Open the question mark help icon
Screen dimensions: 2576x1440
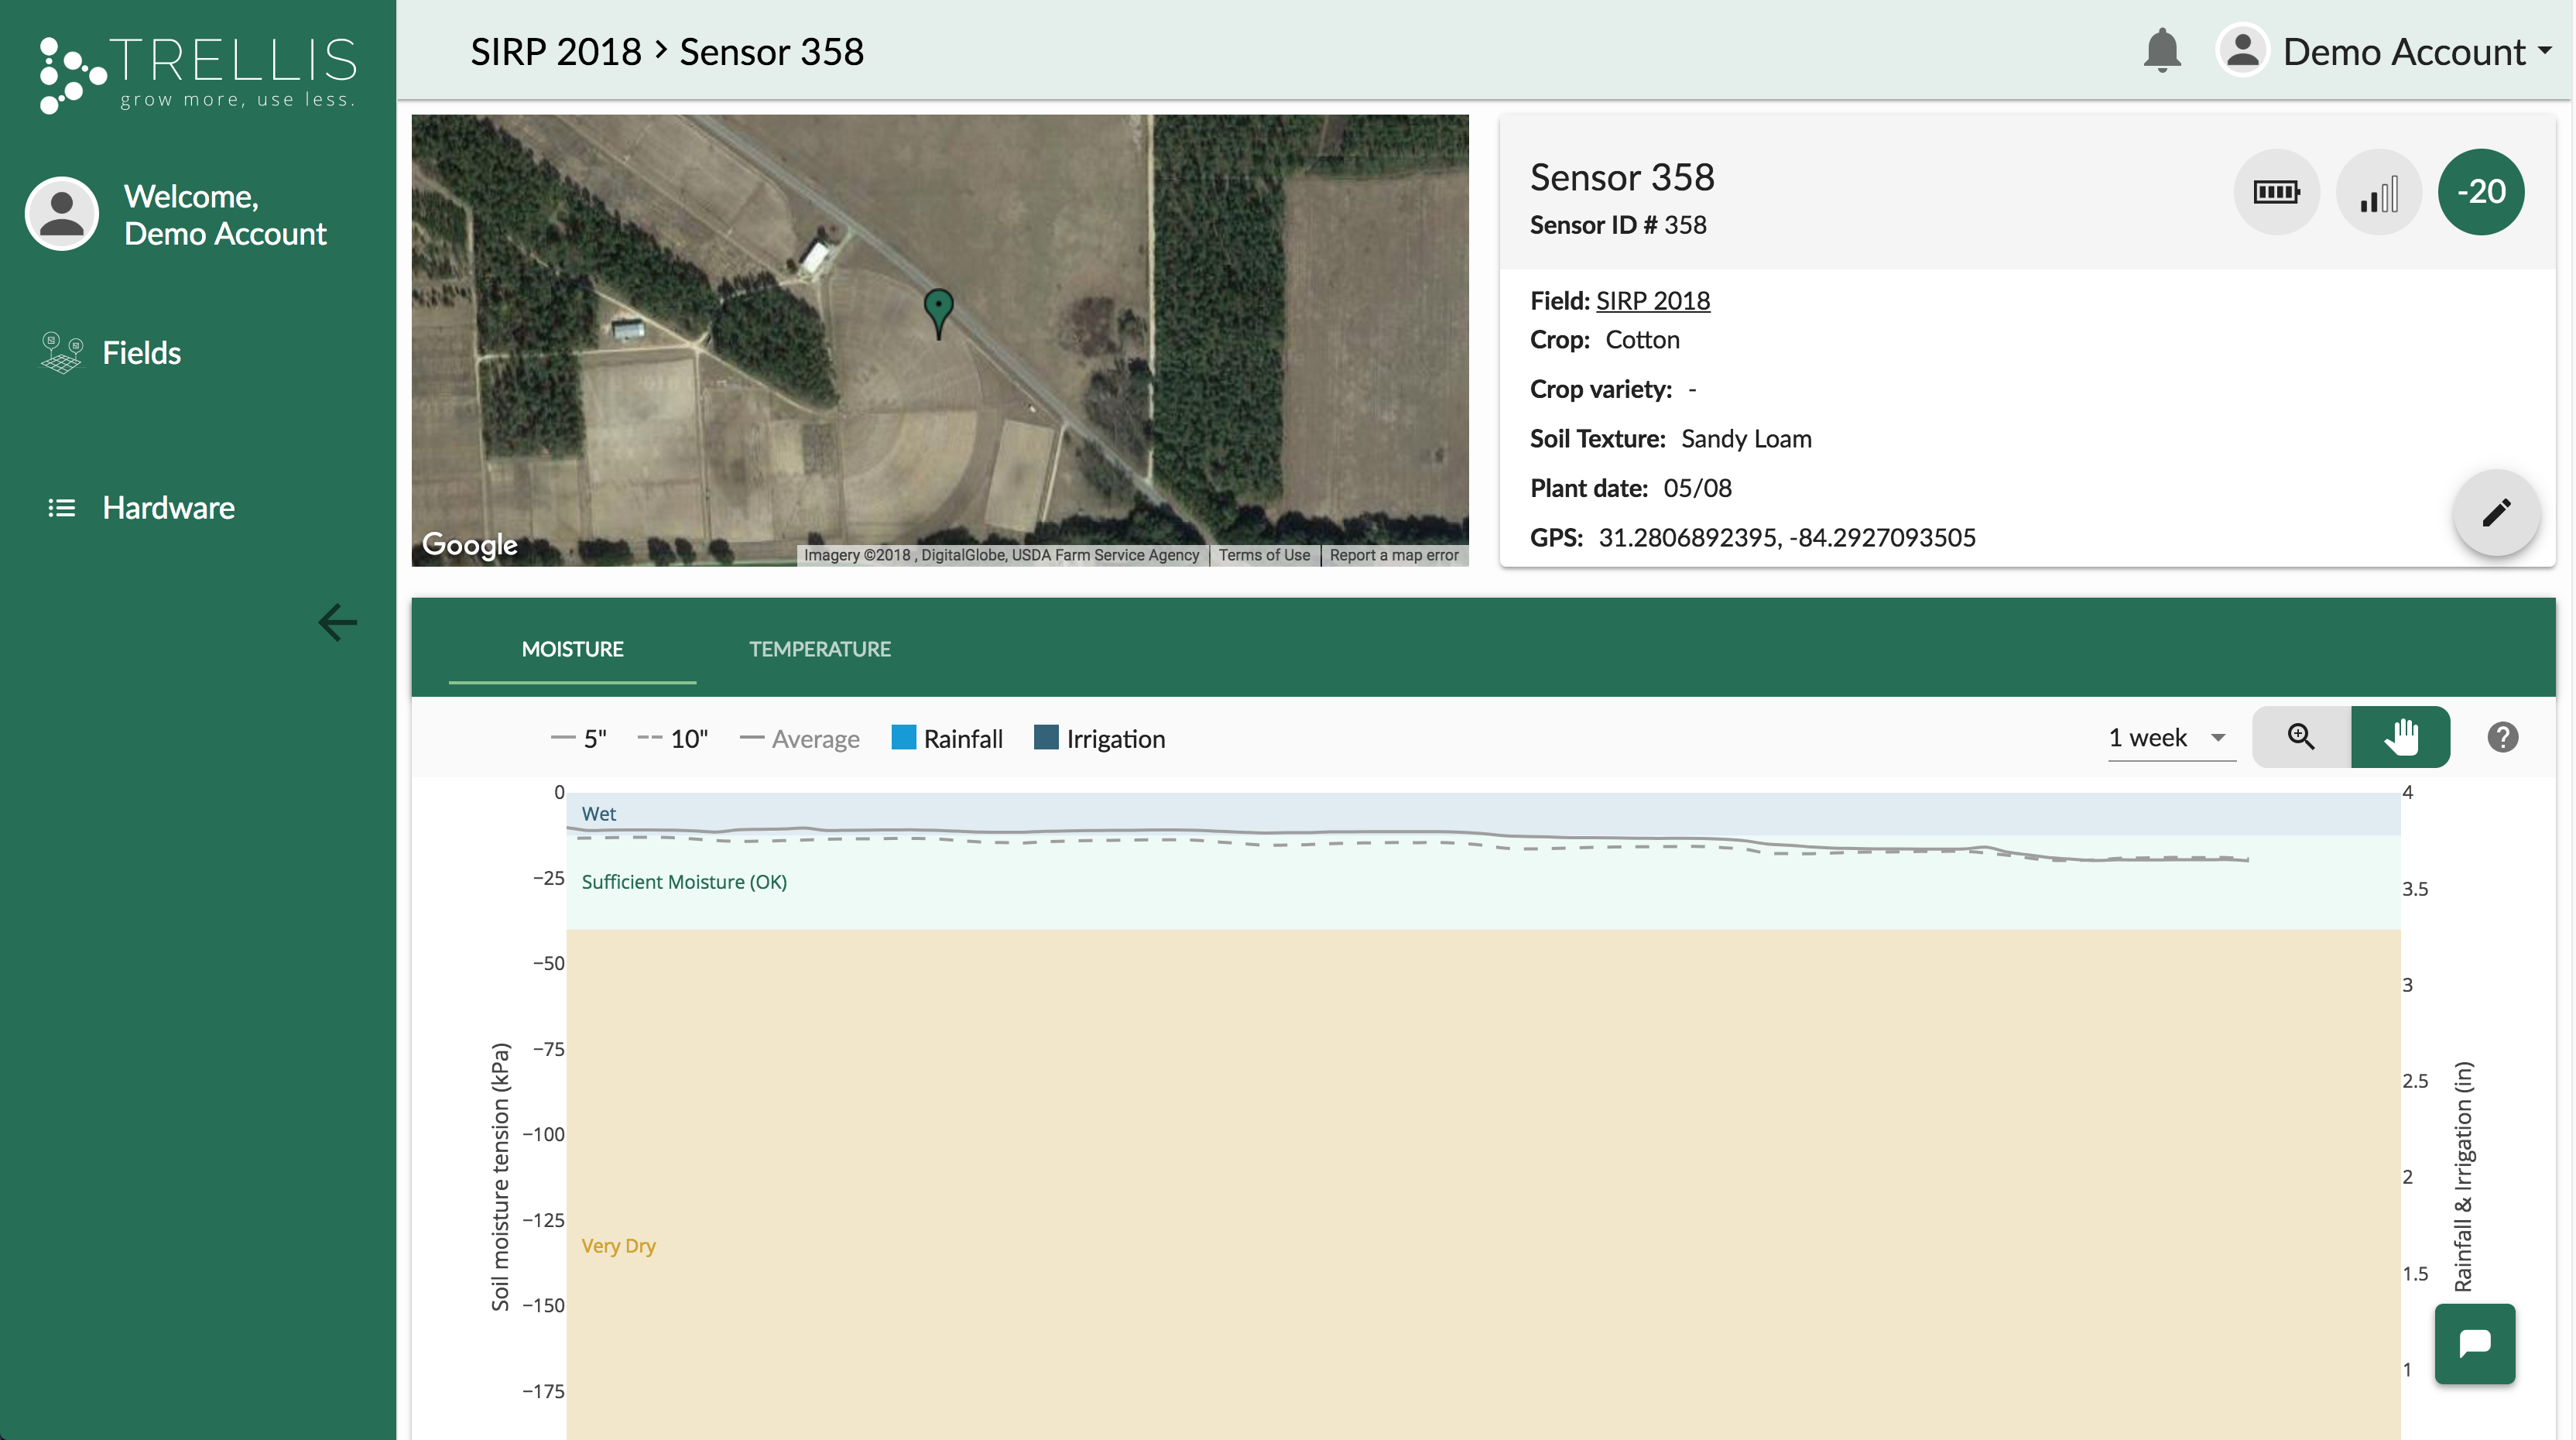2502,737
